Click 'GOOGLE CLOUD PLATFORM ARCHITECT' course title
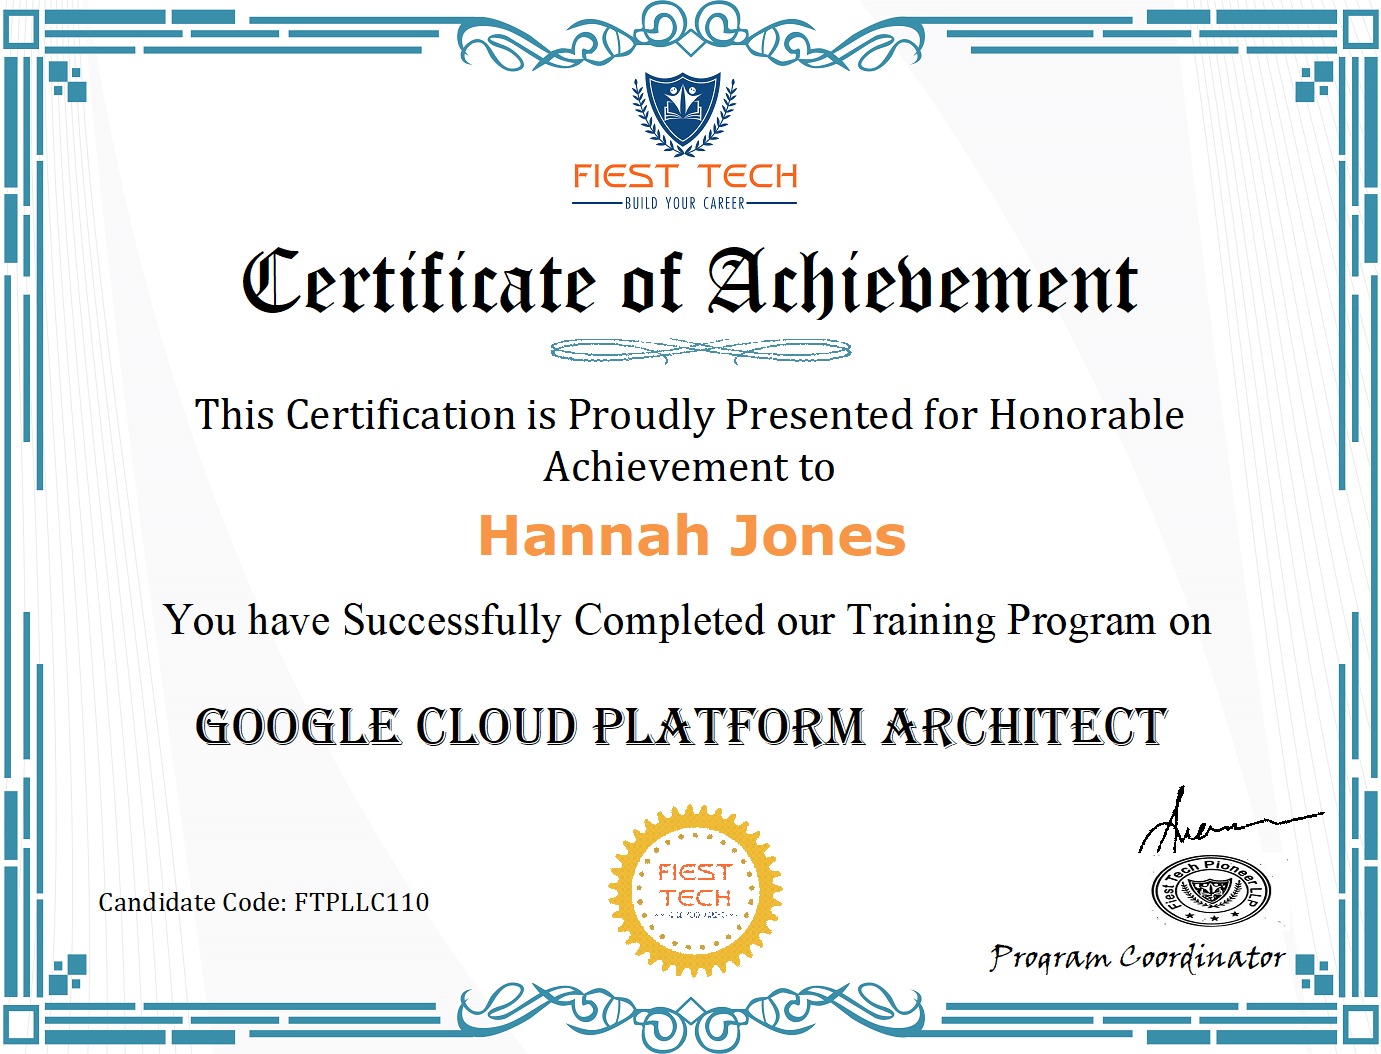The width and height of the screenshot is (1381, 1054). point(681,727)
